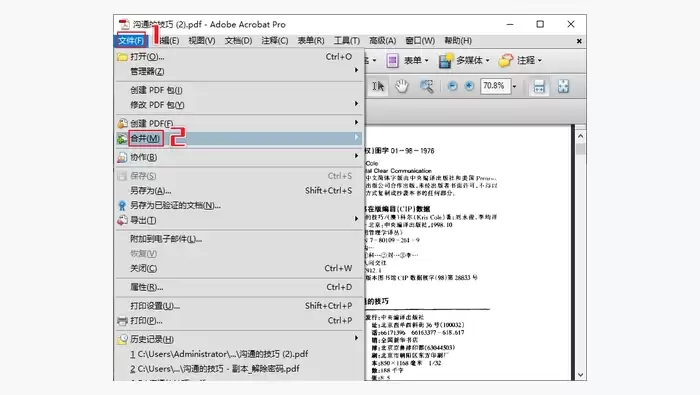Click the document scrollbar up arrow
Viewport: 700px width, 395px height.
pos(580,136)
